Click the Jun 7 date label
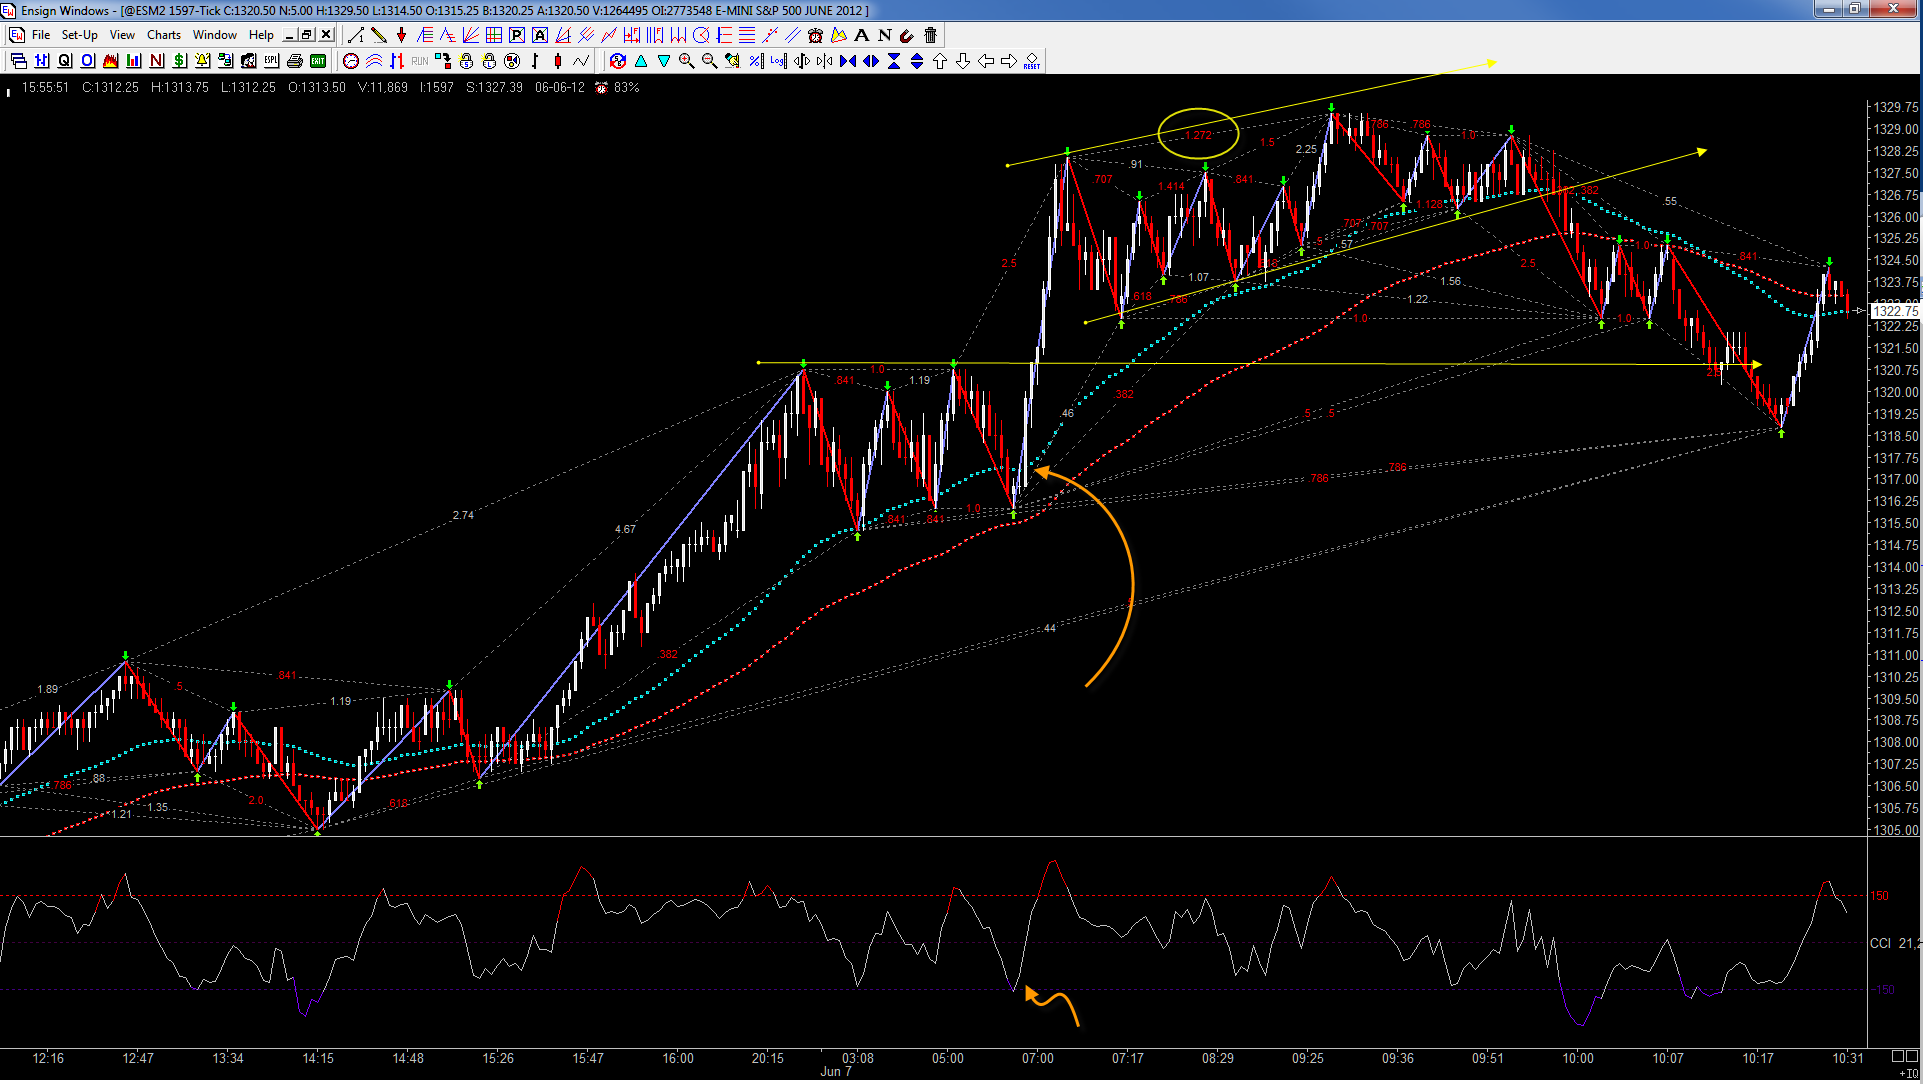1923x1084 pixels. [x=836, y=1071]
